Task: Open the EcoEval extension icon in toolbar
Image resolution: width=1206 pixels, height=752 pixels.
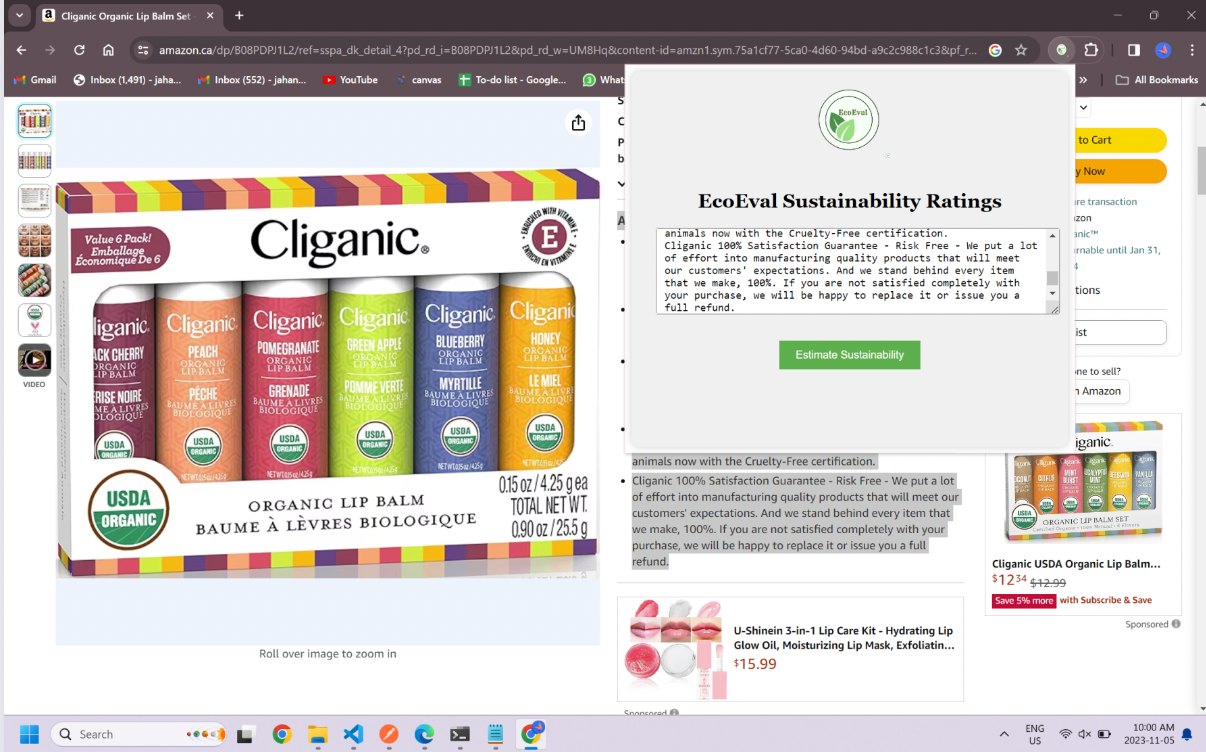Action: [x=1061, y=50]
